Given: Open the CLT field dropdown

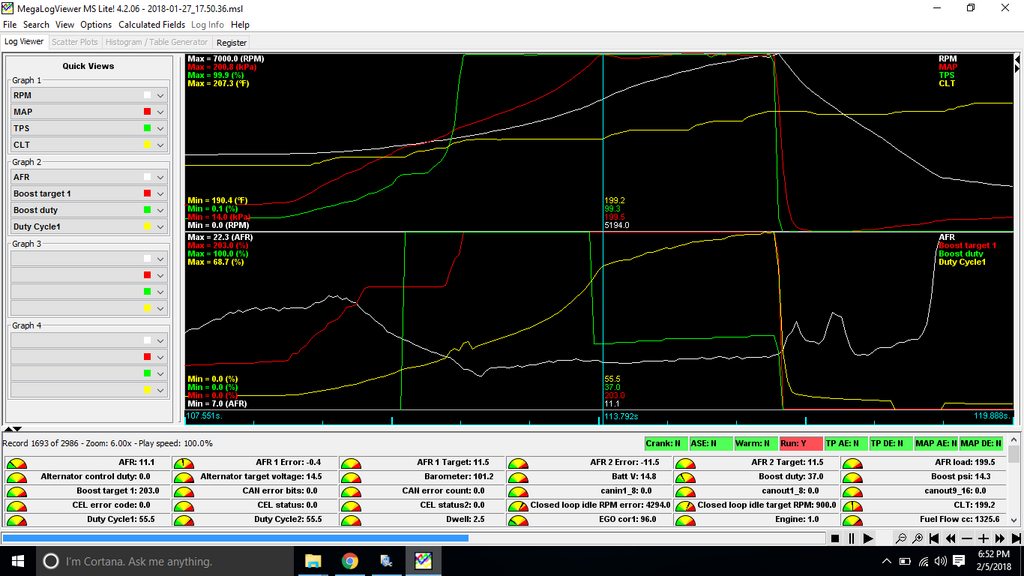Looking at the screenshot, I should (x=160, y=145).
